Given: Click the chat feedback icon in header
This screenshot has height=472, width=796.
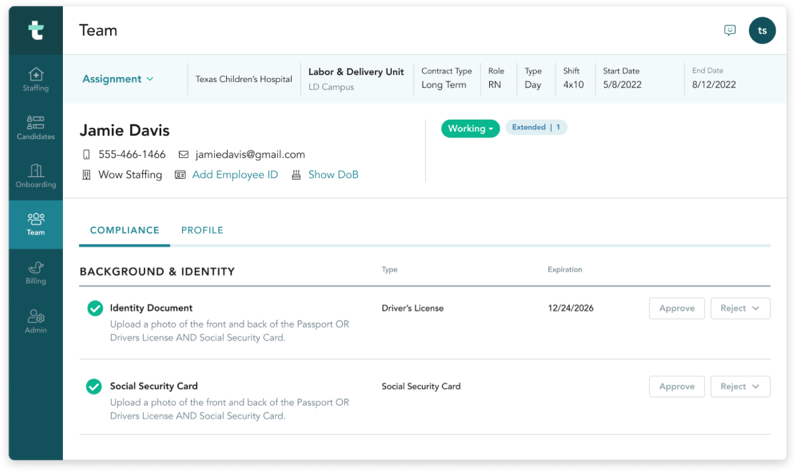Looking at the screenshot, I should point(729,30).
